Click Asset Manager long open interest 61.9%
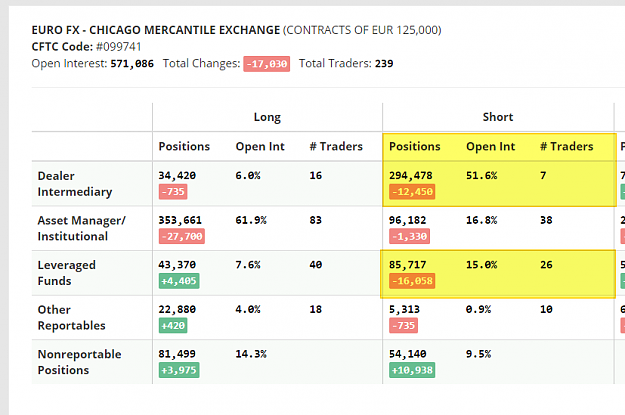The image size is (625, 415). (251, 220)
